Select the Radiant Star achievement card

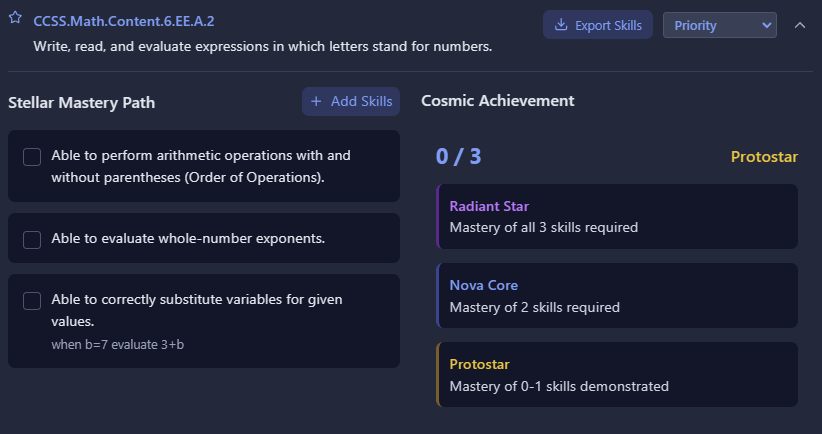point(617,216)
